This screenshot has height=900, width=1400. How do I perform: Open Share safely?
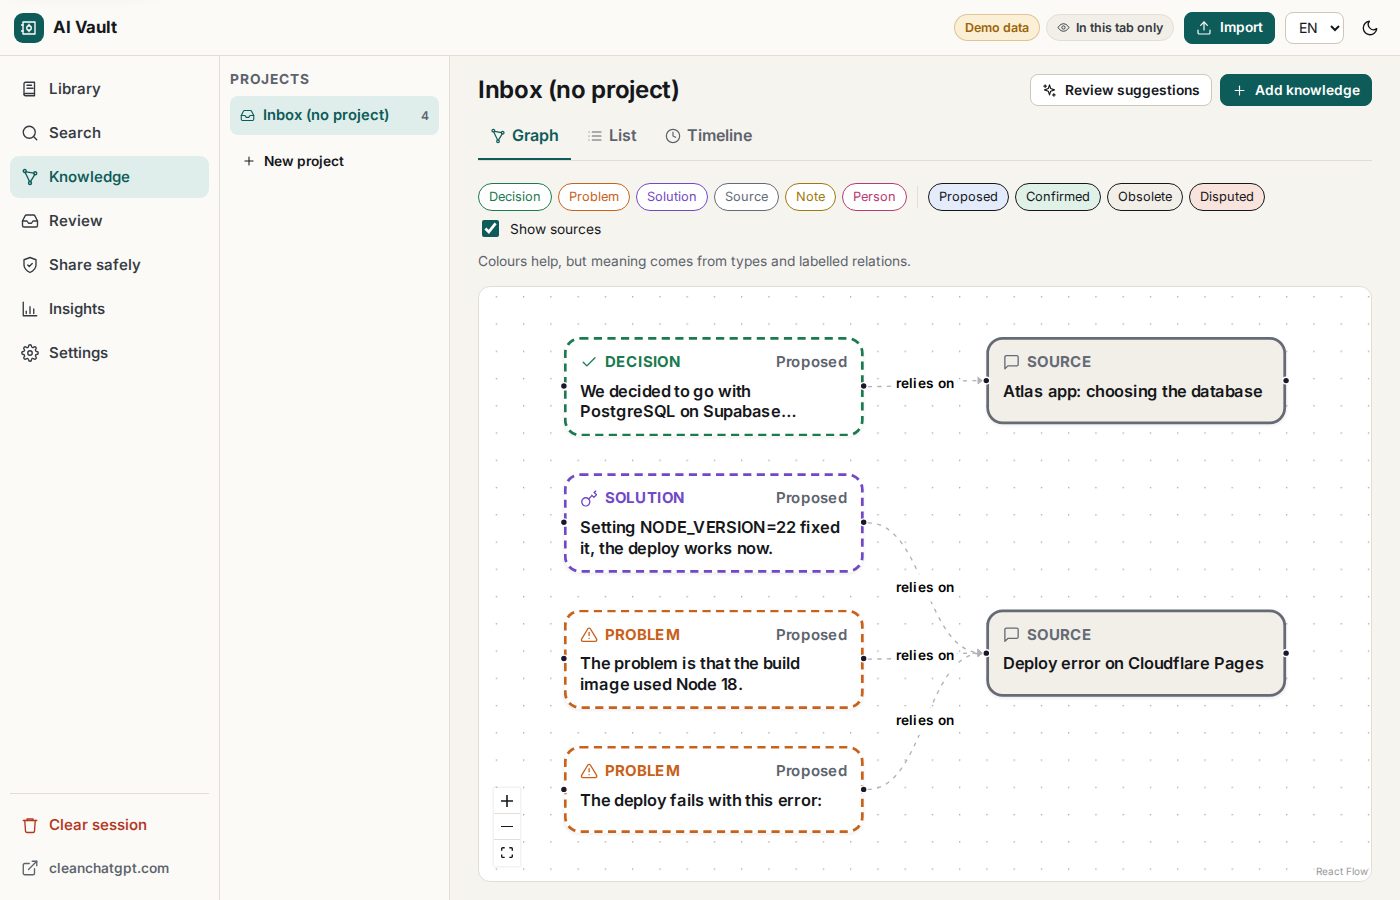coord(110,265)
